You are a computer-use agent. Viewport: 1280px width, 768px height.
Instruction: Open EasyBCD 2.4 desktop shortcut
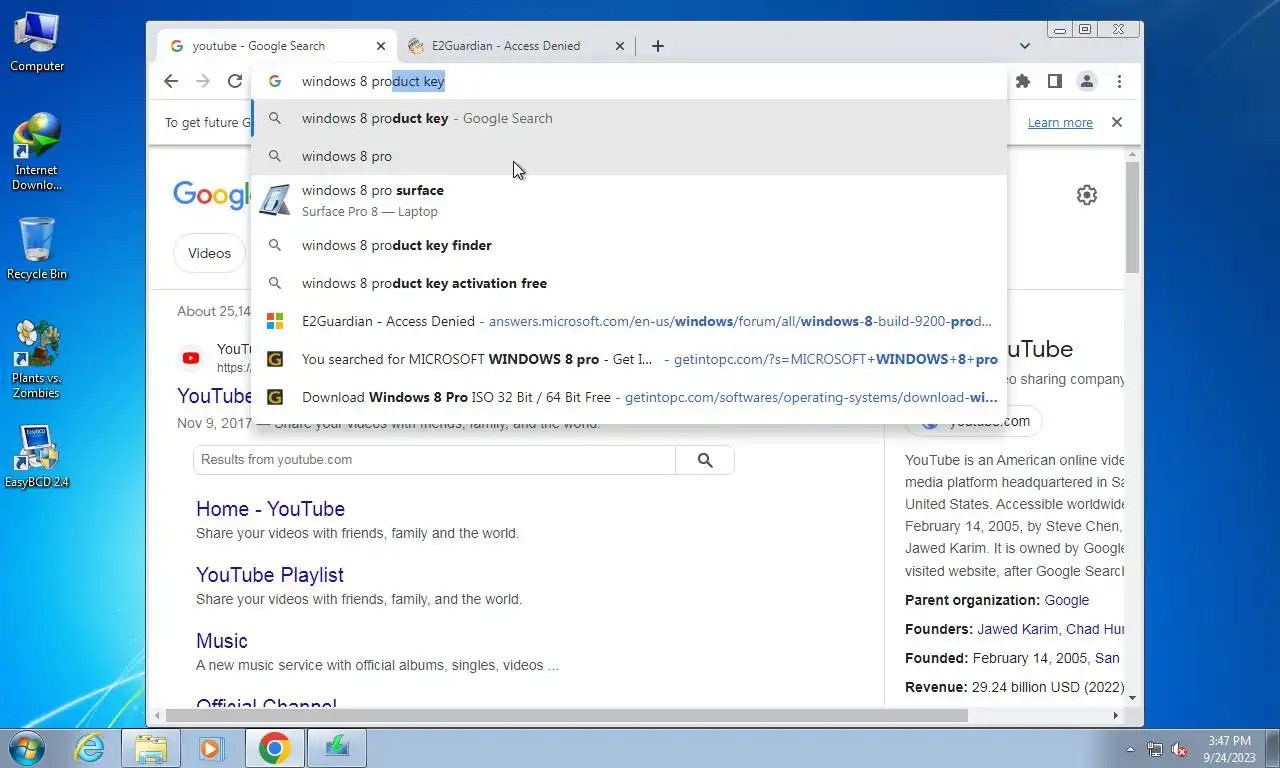(x=37, y=457)
